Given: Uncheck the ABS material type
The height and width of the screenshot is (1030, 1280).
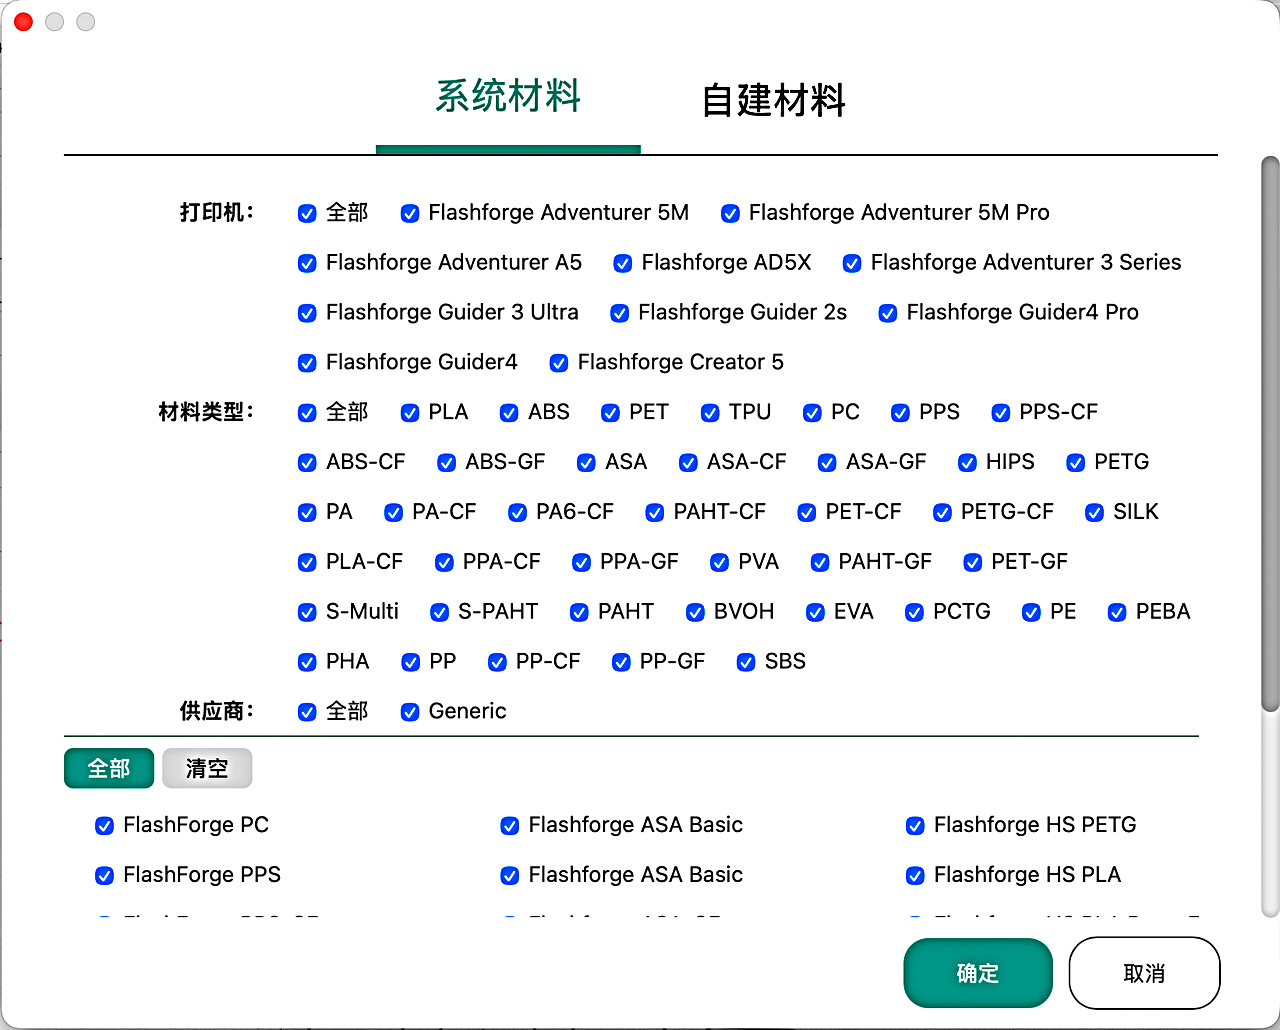Looking at the screenshot, I should 509,413.
